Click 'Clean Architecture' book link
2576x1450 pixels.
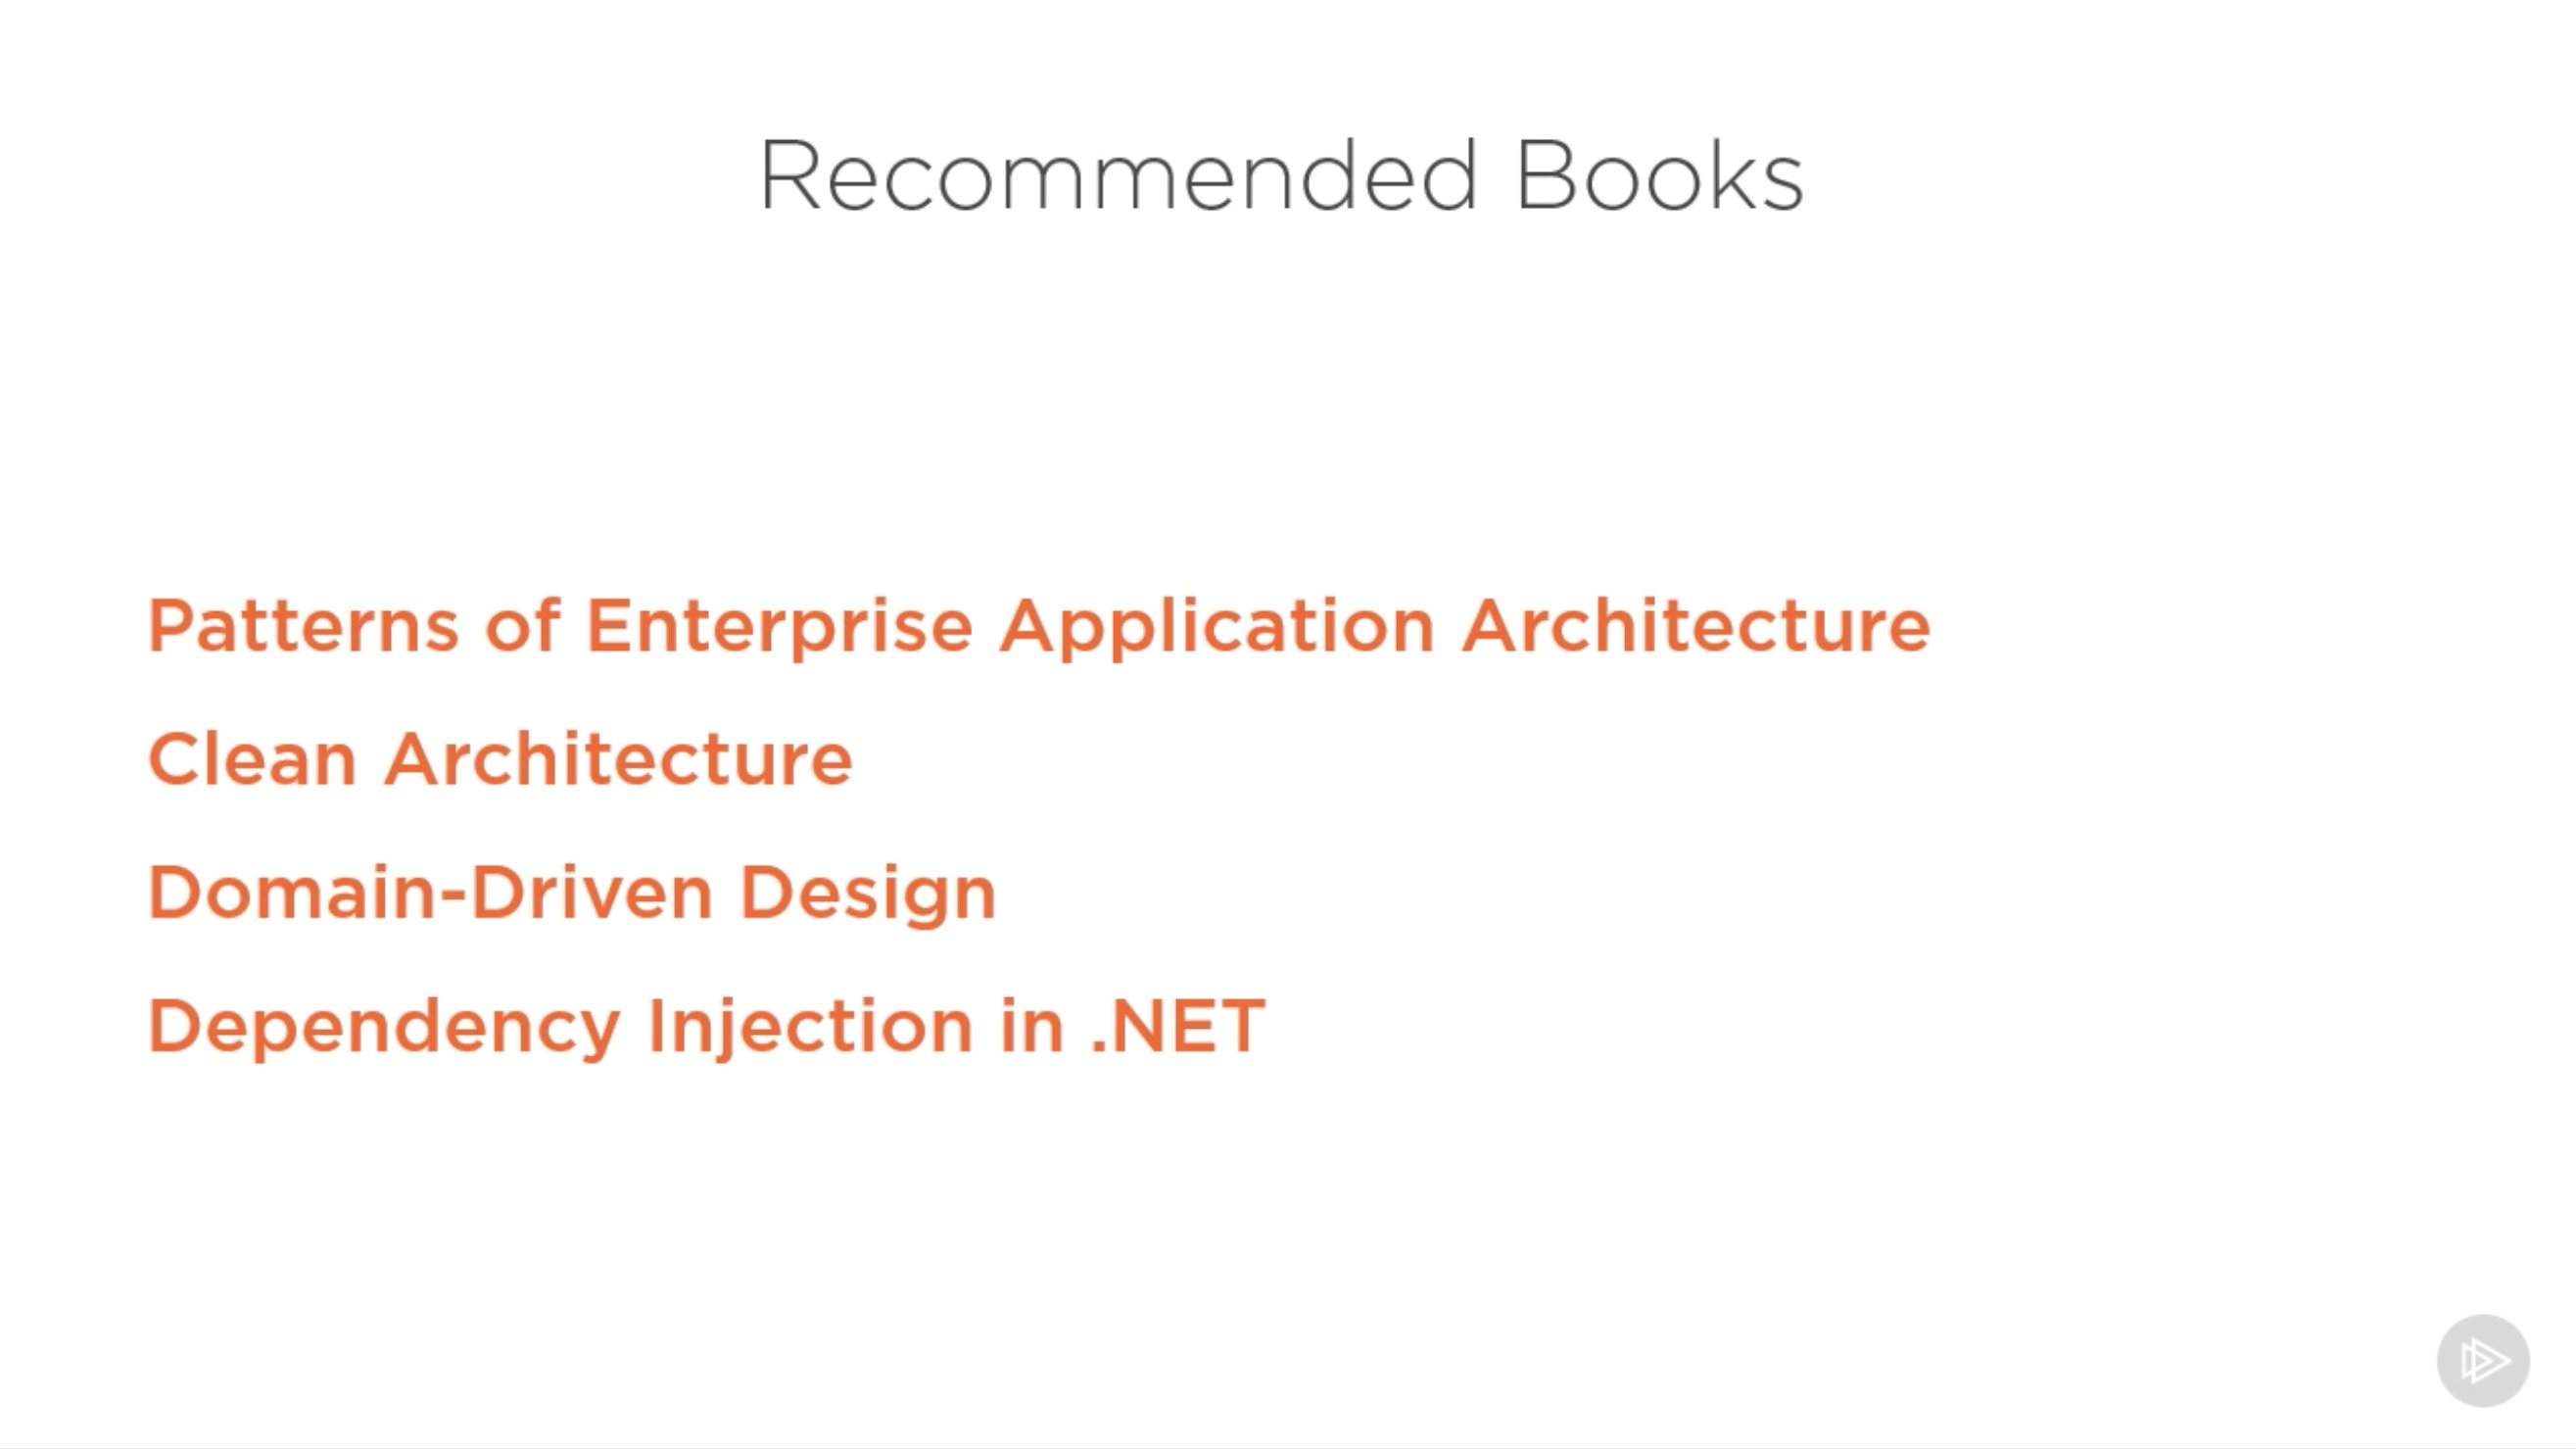[x=499, y=757]
